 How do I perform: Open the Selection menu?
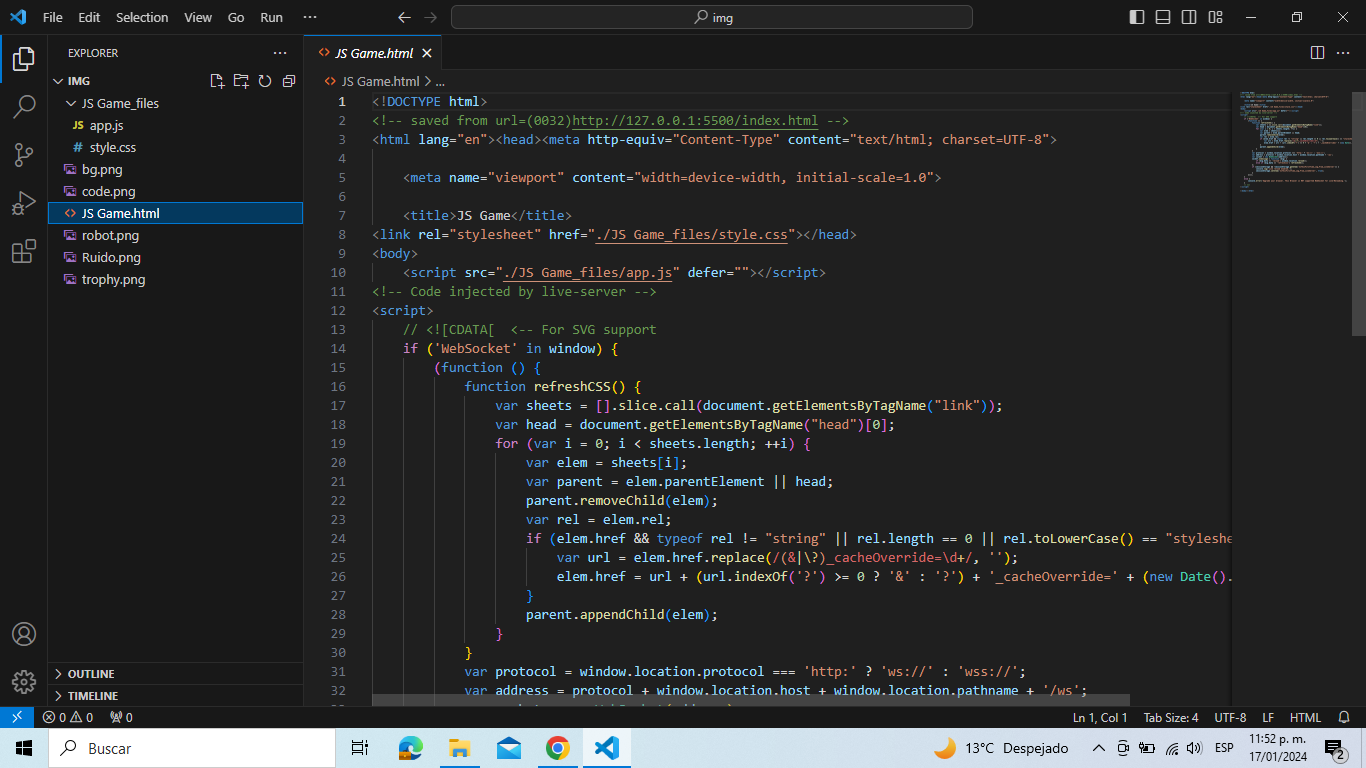[142, 17]
